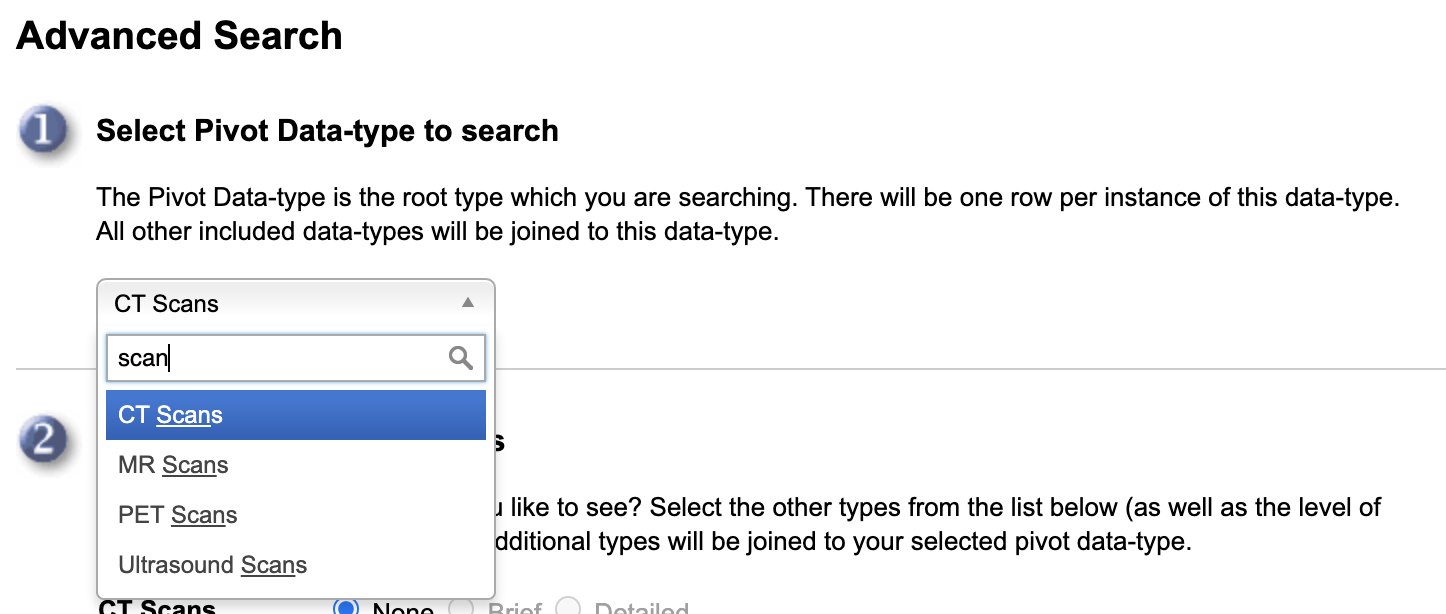Click the "Select Pivot Data-type to search" heading

327,131
